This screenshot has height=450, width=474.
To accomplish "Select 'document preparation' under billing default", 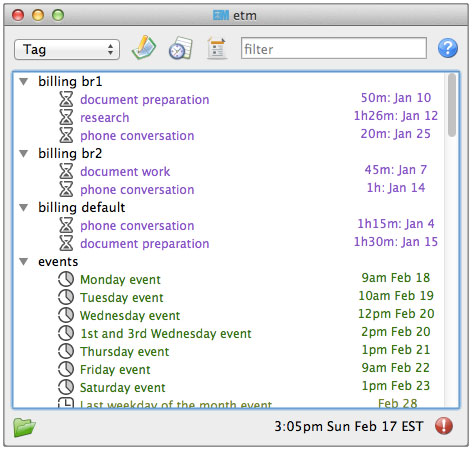I will [145, 244].
